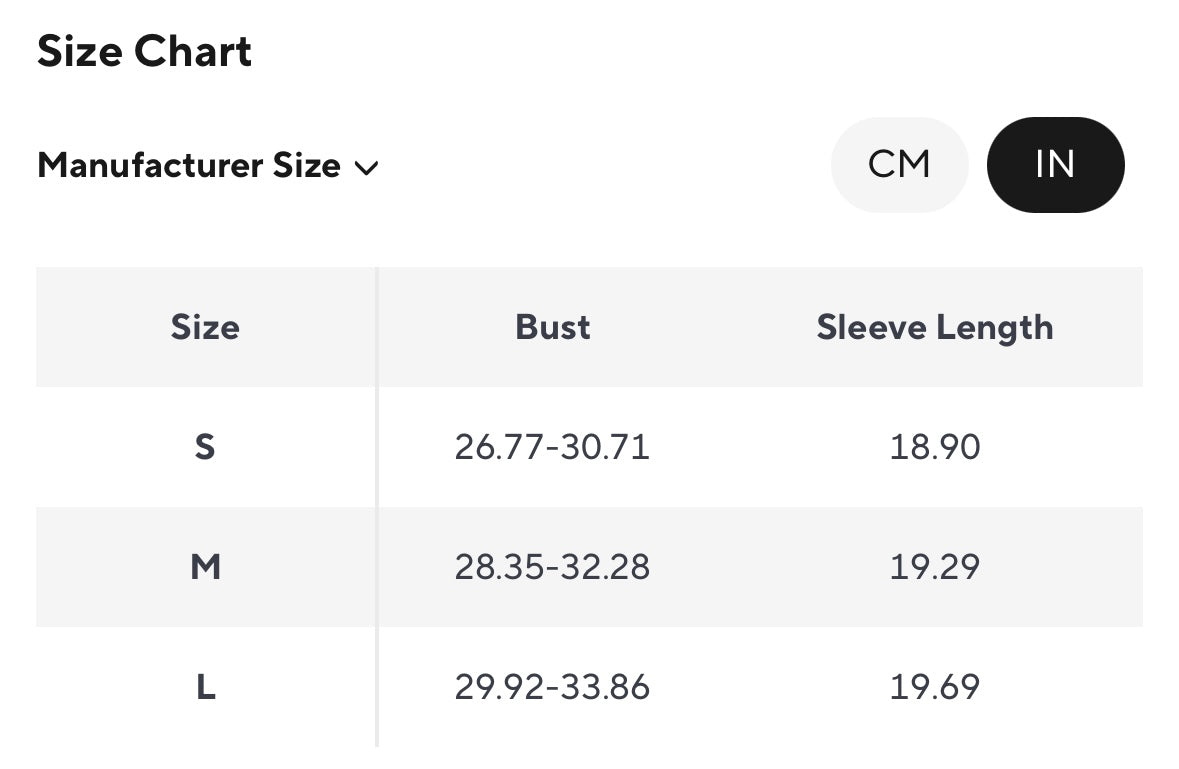Screen dimensions: 1179x769
Task: Click the Size Chart heading
Action: 144,52
